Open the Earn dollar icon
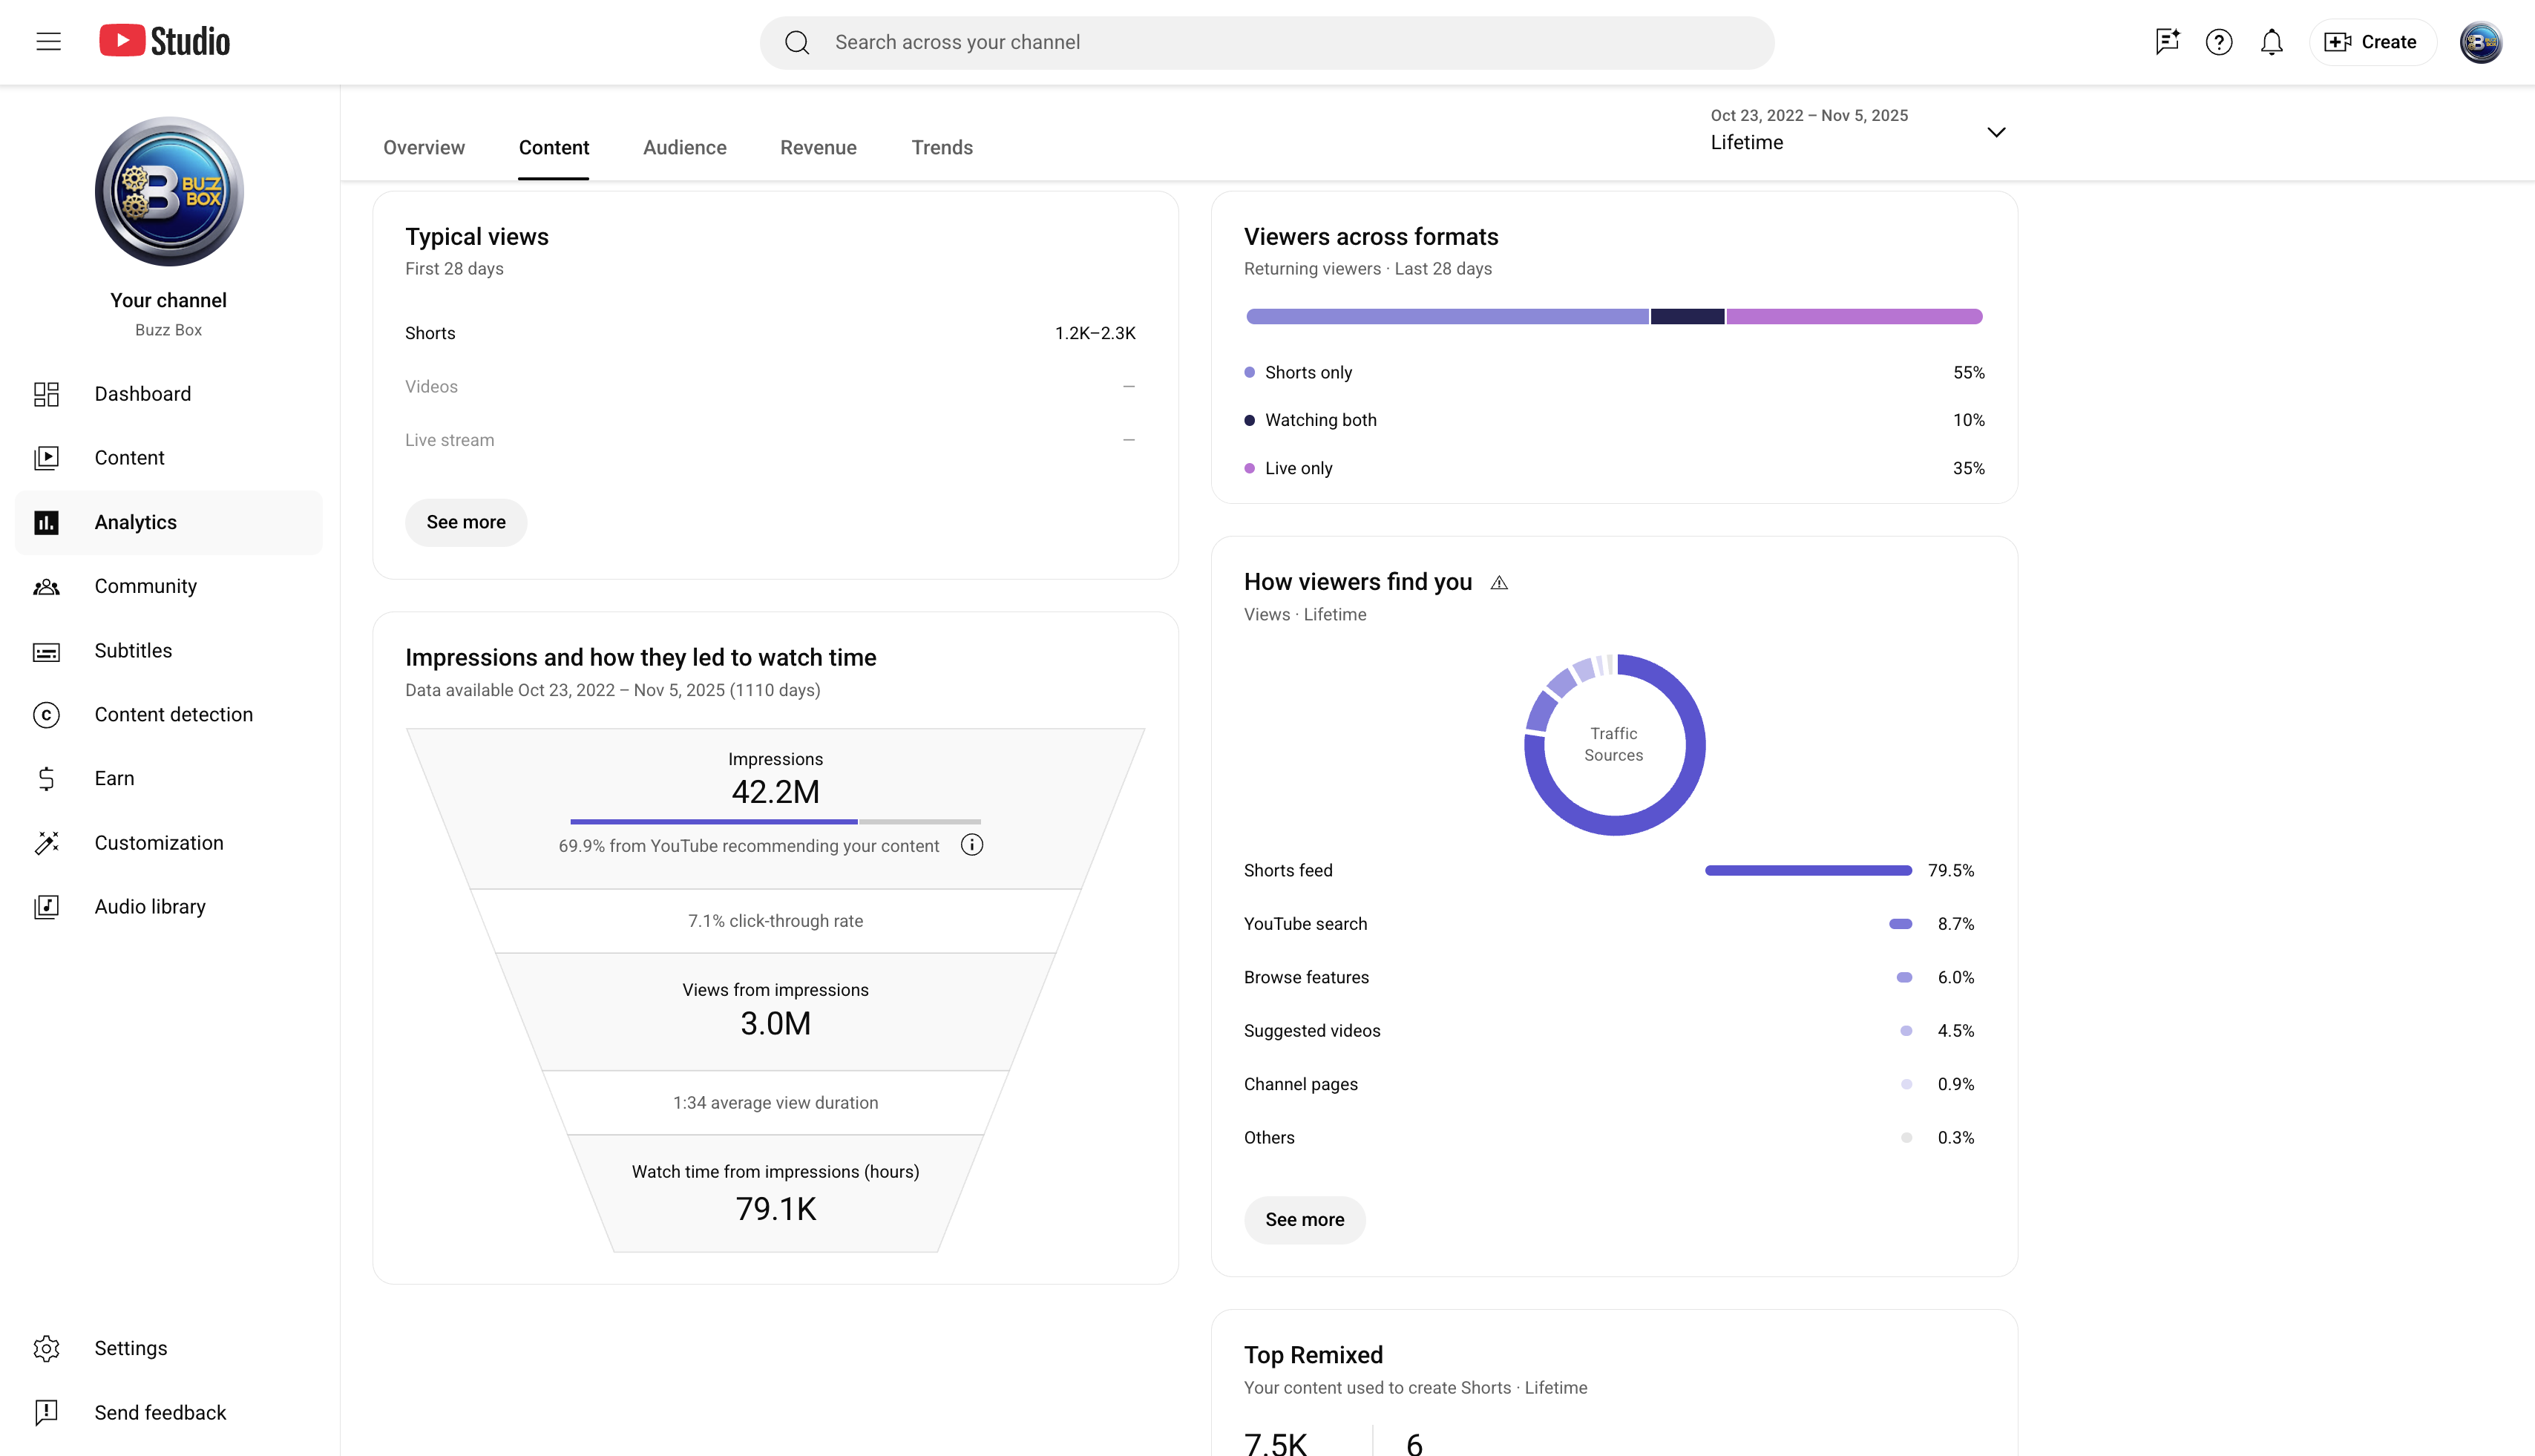This screenshot has width=2535, height=1456. click(46, 779)
